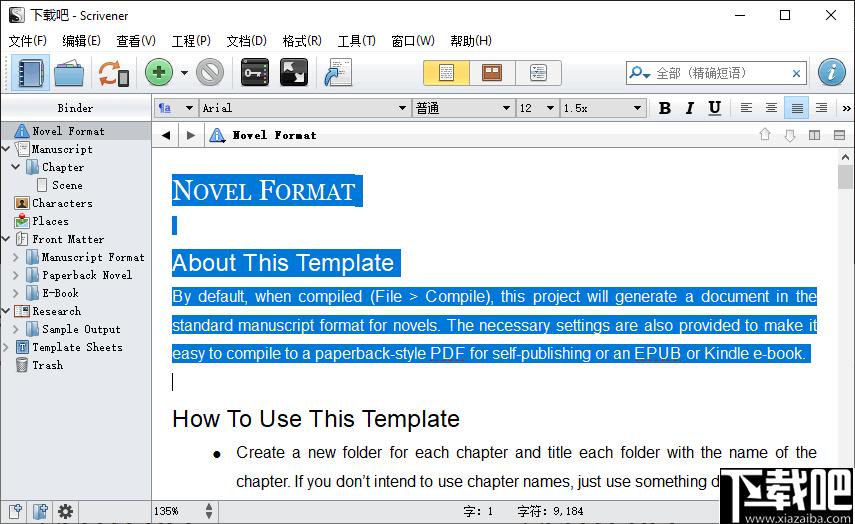Go forward in document history
The image size is (855, 524).
190,135
